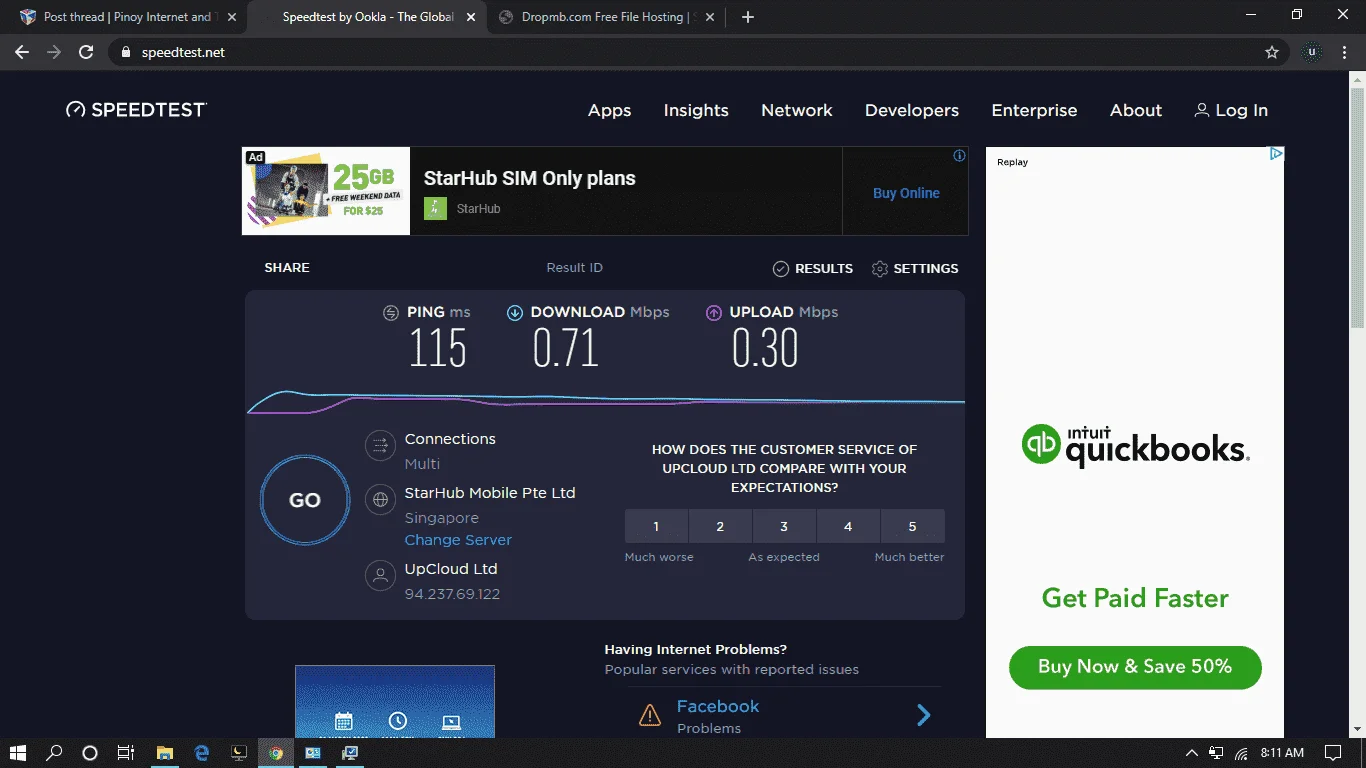
Task: Click the Connections mode icon
Action: click(380, 445)
